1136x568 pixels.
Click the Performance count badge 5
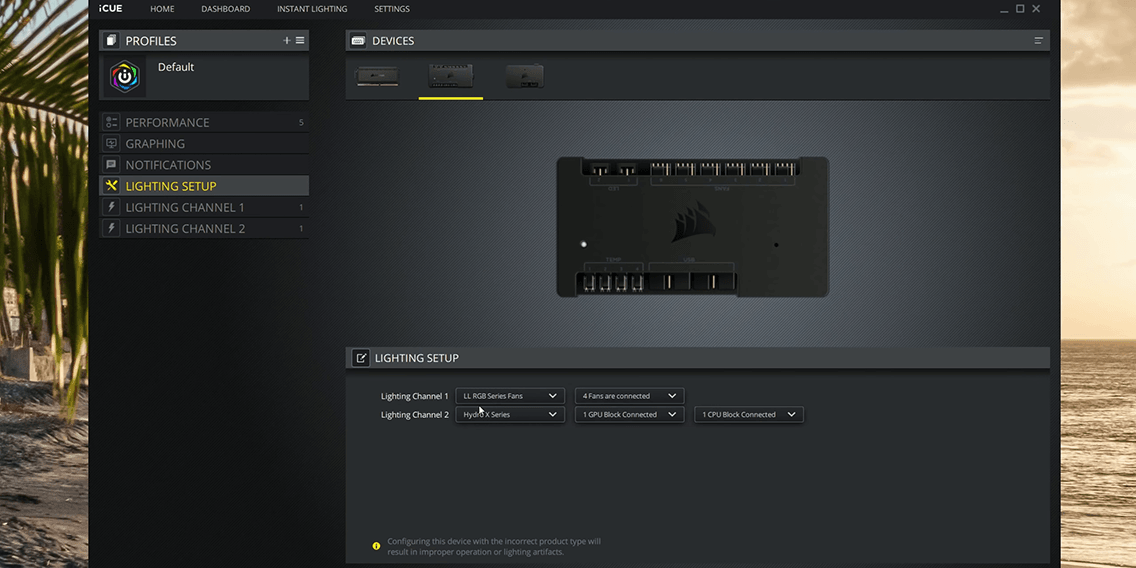301,122
